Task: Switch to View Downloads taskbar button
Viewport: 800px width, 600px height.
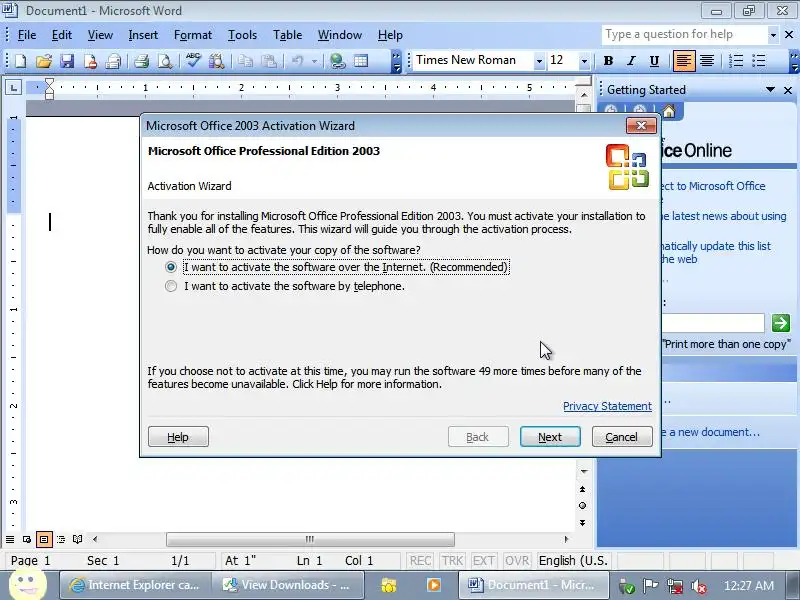Action: pyautogui.click(x=287, y=585)
